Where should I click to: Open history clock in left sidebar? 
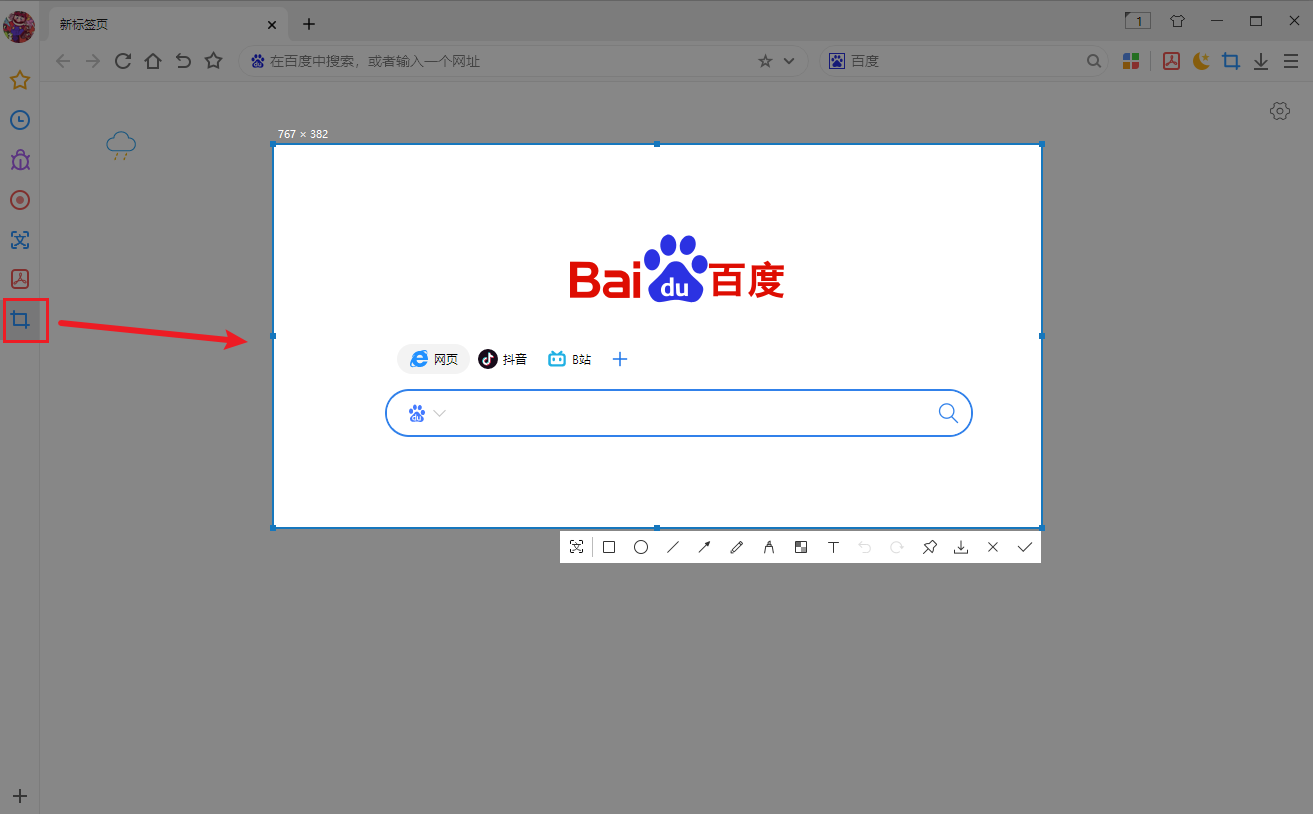click(x=20, y=120)
